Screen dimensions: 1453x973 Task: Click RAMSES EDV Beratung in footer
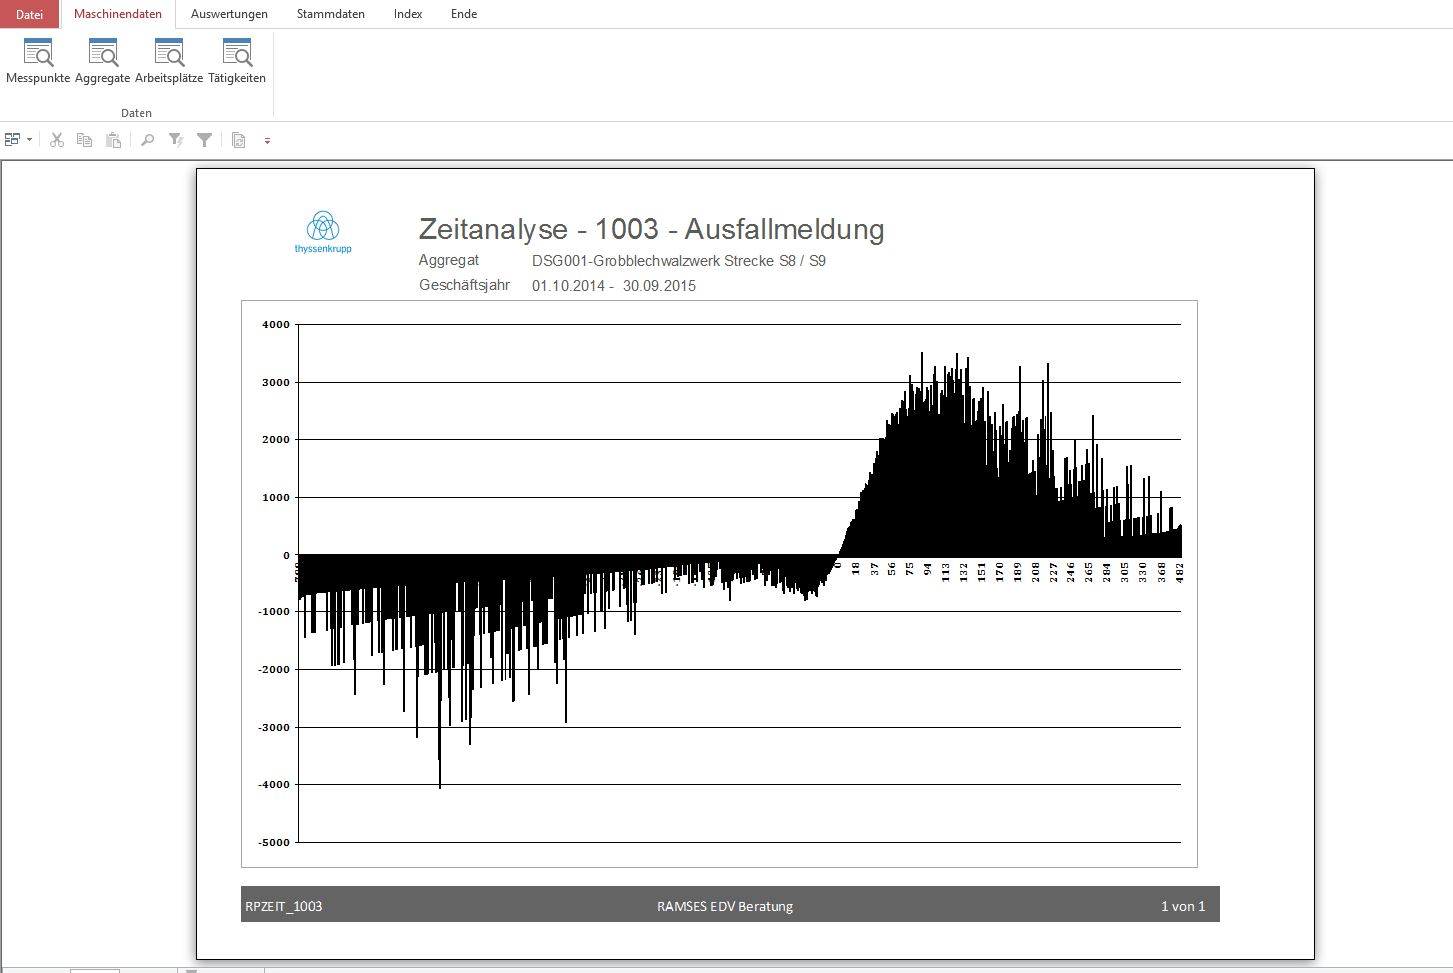pos(725,906)
